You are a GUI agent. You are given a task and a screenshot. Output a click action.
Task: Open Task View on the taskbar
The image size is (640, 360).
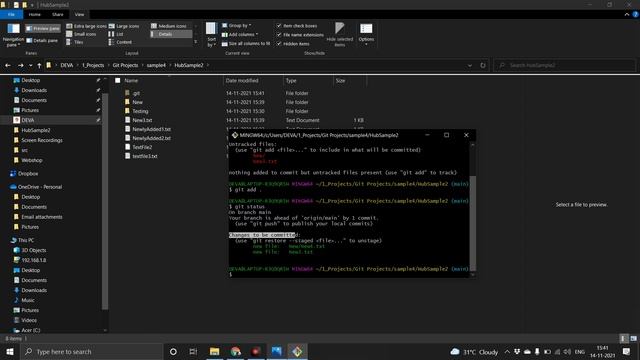[x=193, y=351]
